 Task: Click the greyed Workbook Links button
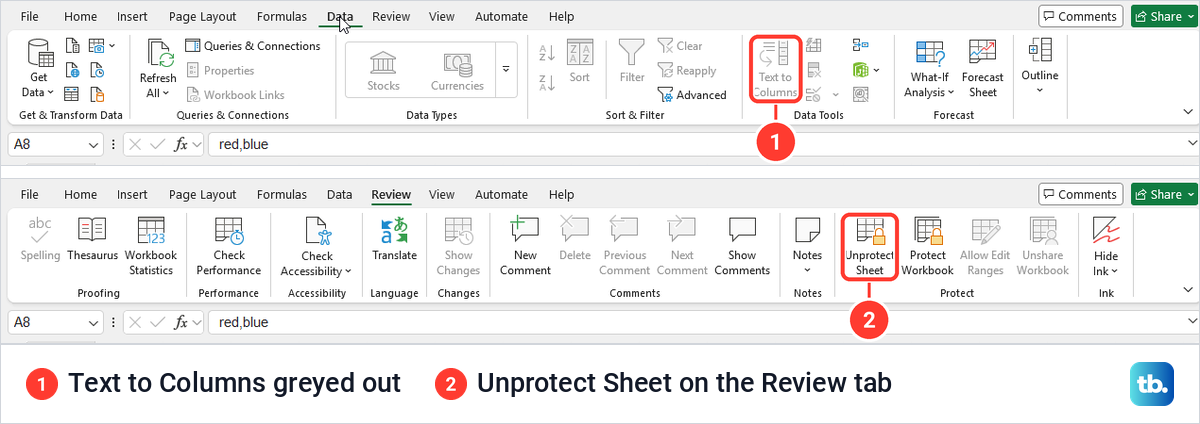[235, 95]
